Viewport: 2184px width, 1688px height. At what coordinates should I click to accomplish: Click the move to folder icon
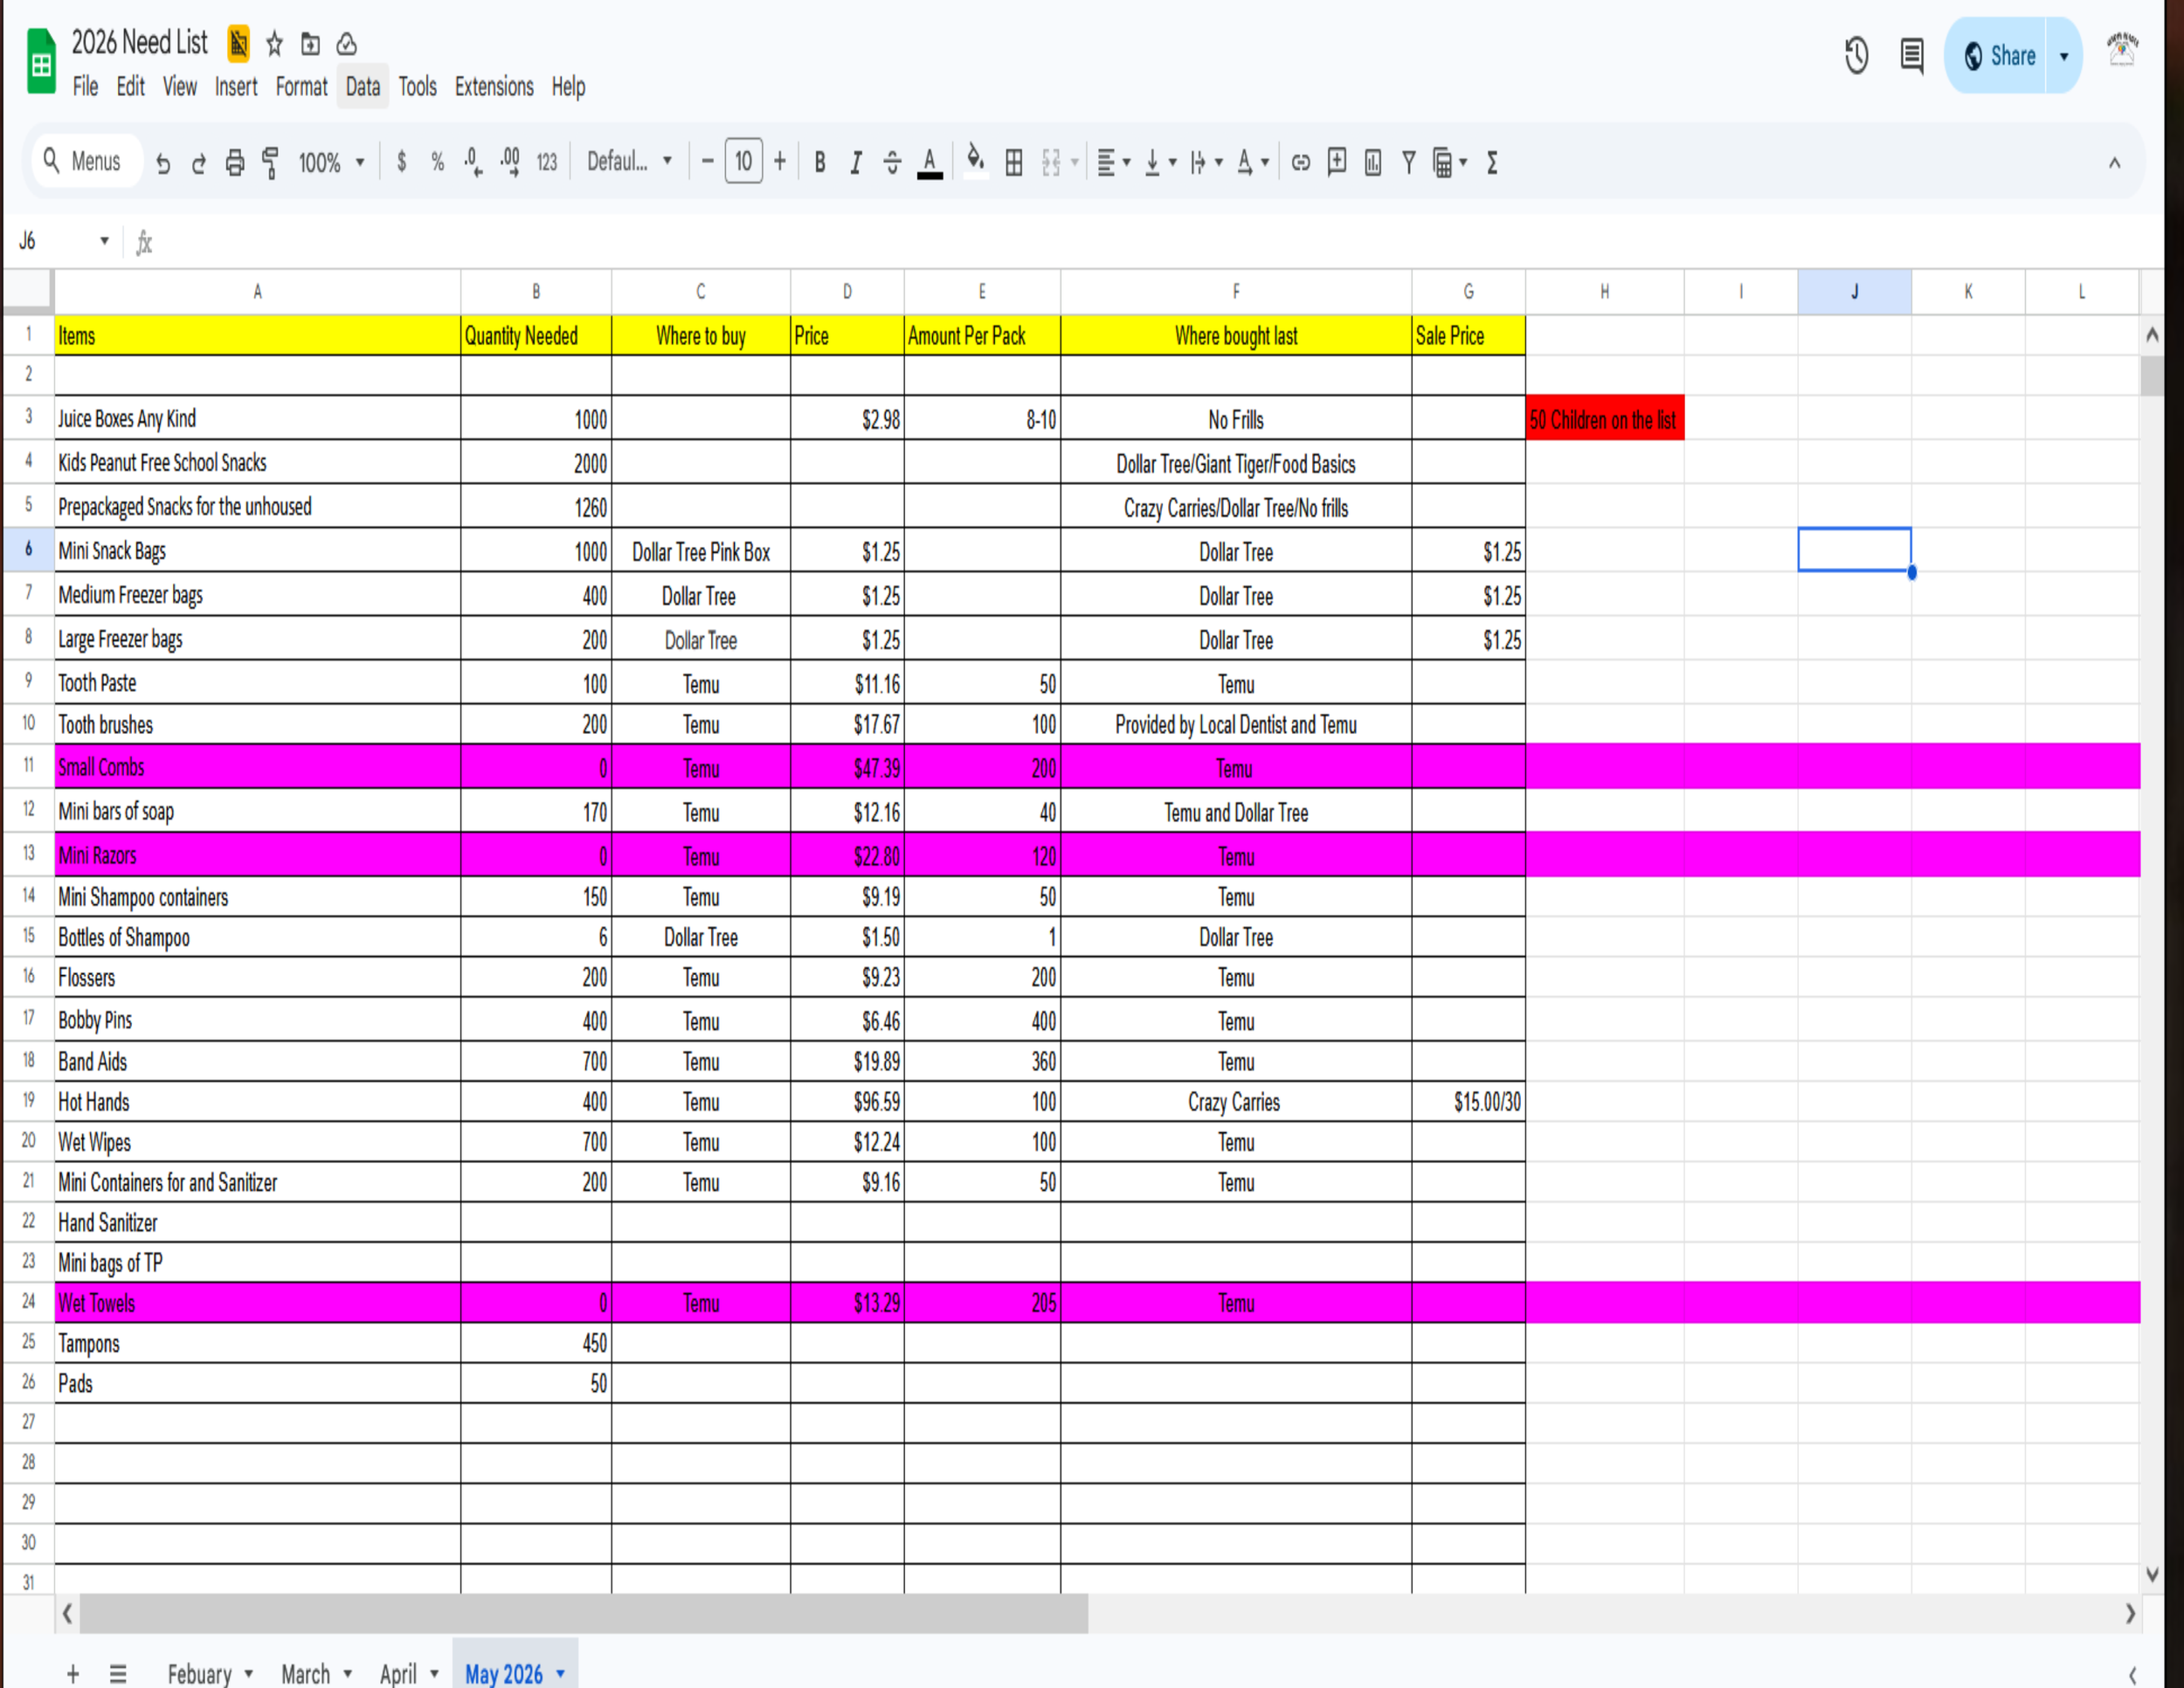pos(311,44)
